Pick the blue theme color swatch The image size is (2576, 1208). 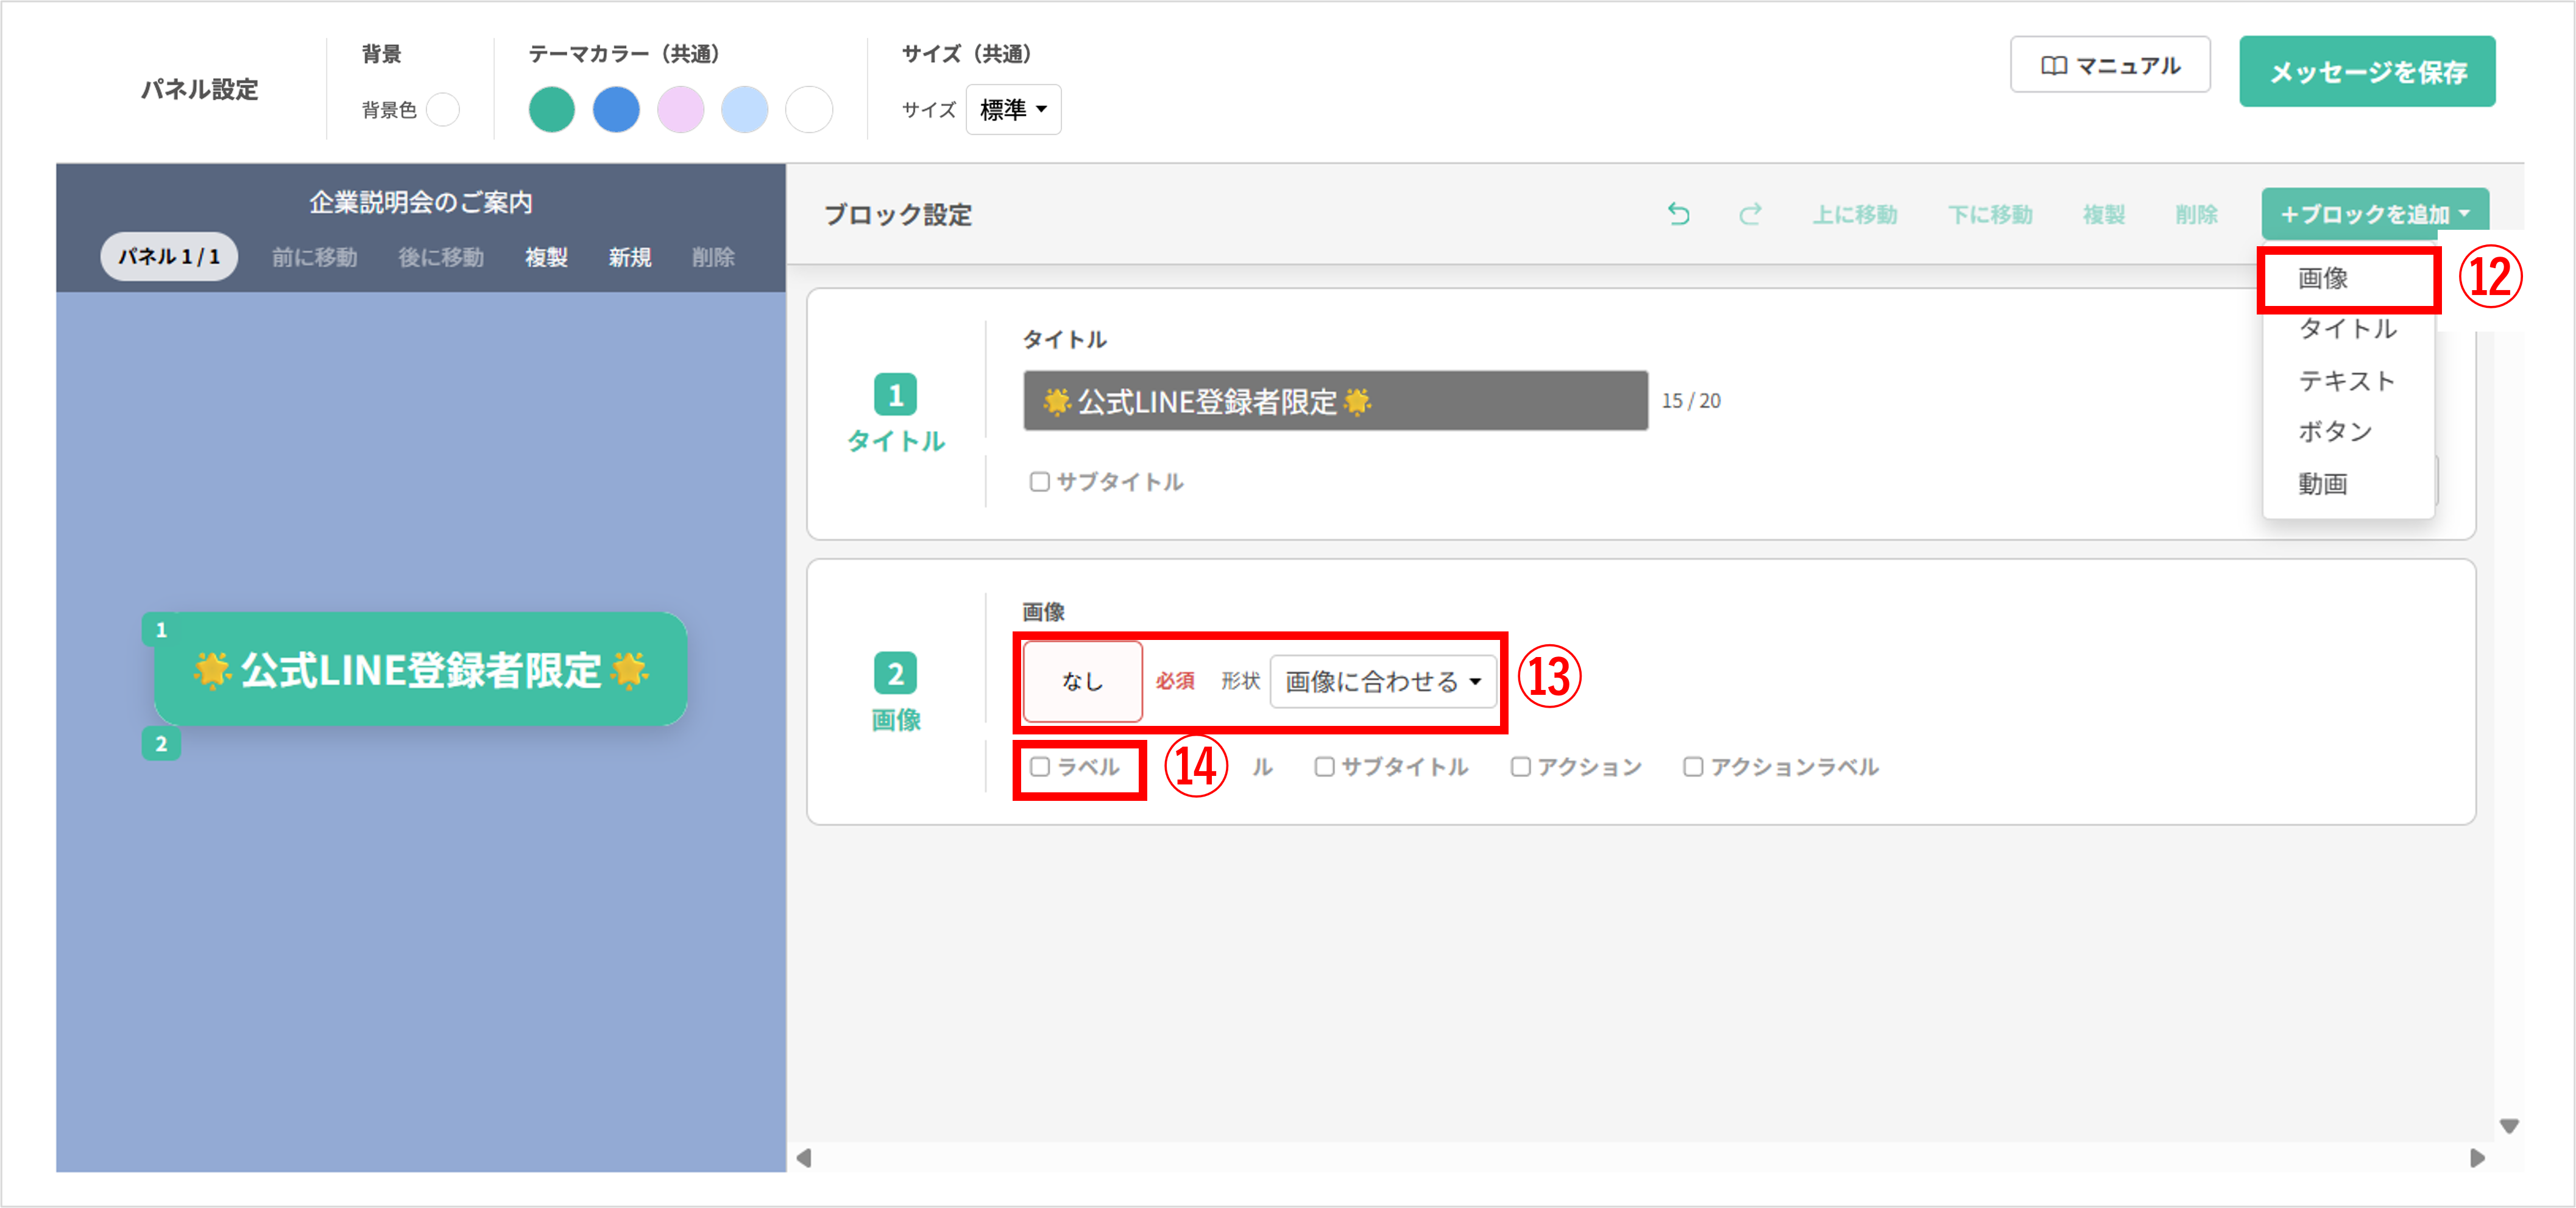tap(616, 109)
